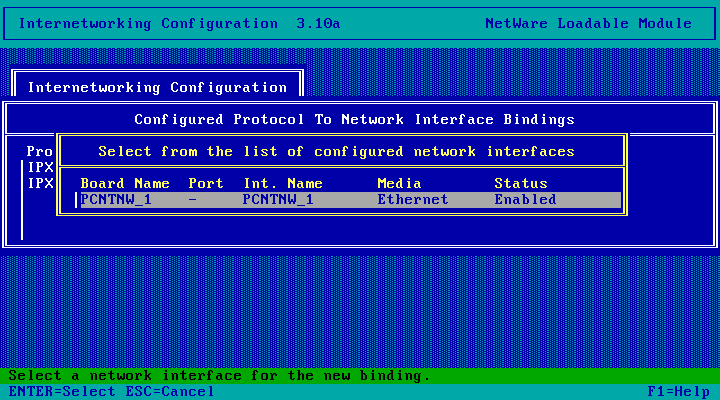The height and width of the screenshot is (400, 720).
Task: Click the Int. Name column header
Action: pyautogui.click(x=283, y=184)
